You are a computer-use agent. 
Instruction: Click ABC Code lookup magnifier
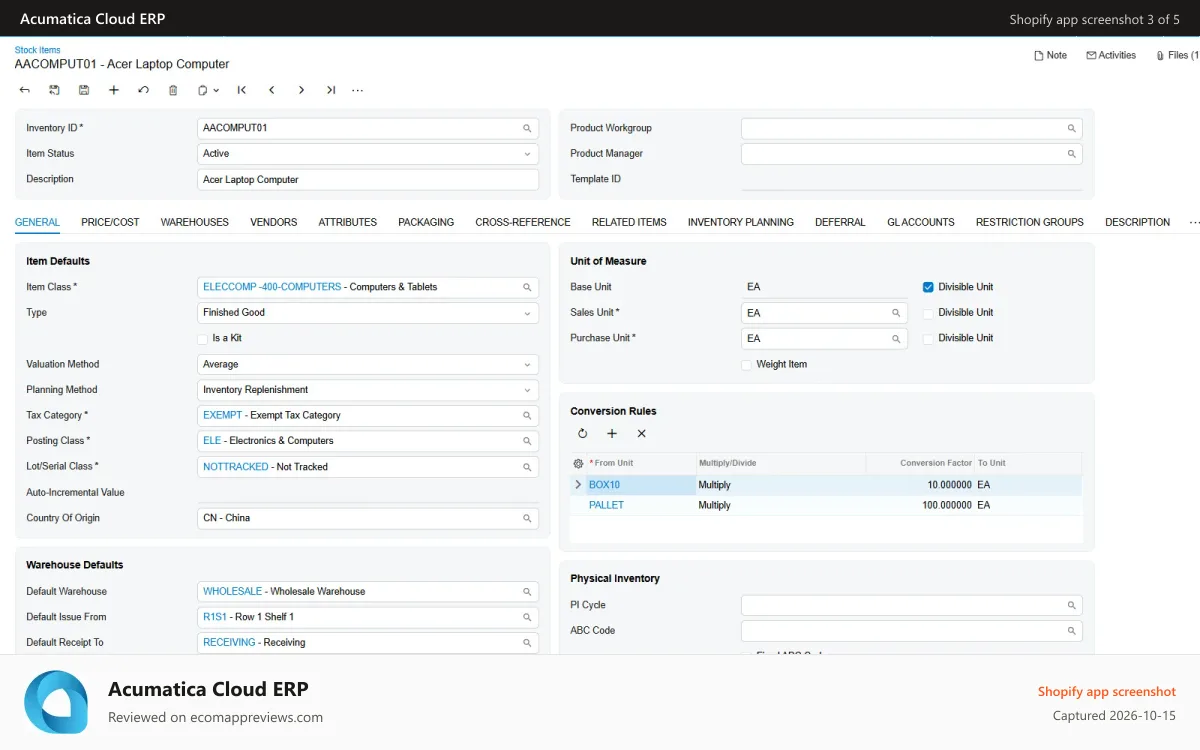click(x=1071, y=631)
